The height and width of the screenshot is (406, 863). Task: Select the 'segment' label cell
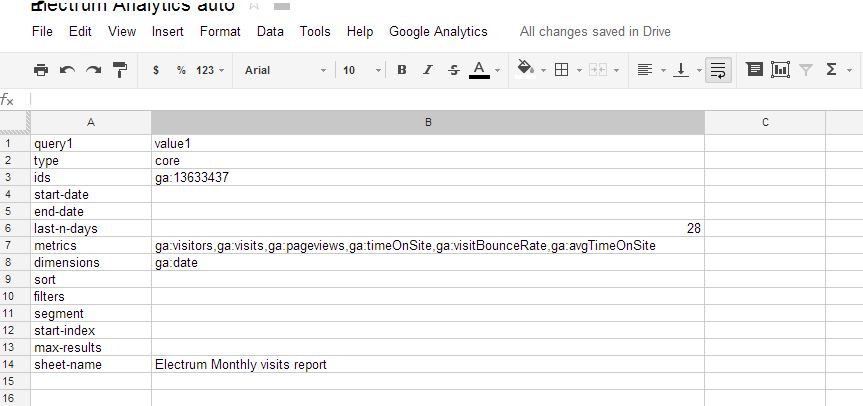(91, 313)
